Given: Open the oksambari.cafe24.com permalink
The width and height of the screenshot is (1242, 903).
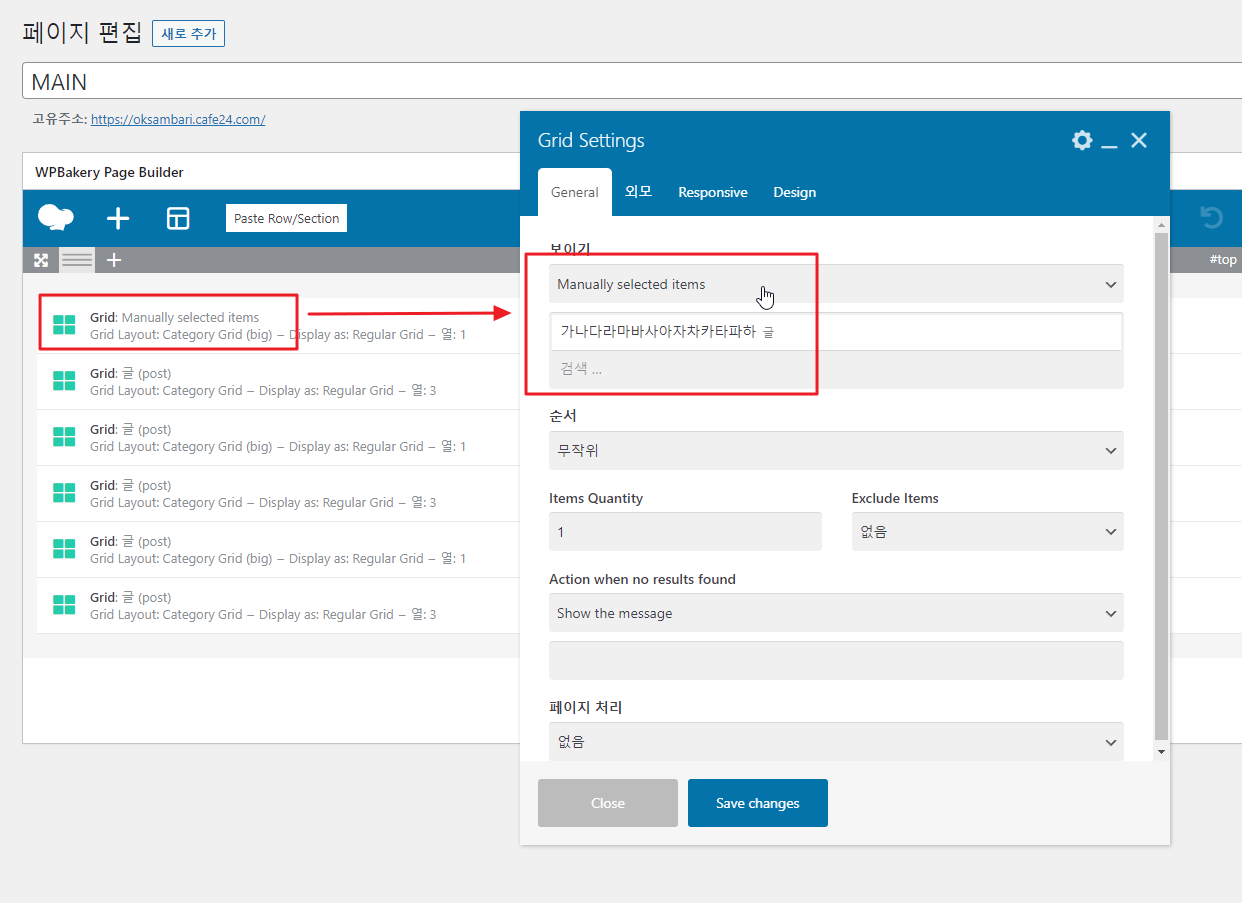Looking at the screenshot, I should (x=178, y=119).
